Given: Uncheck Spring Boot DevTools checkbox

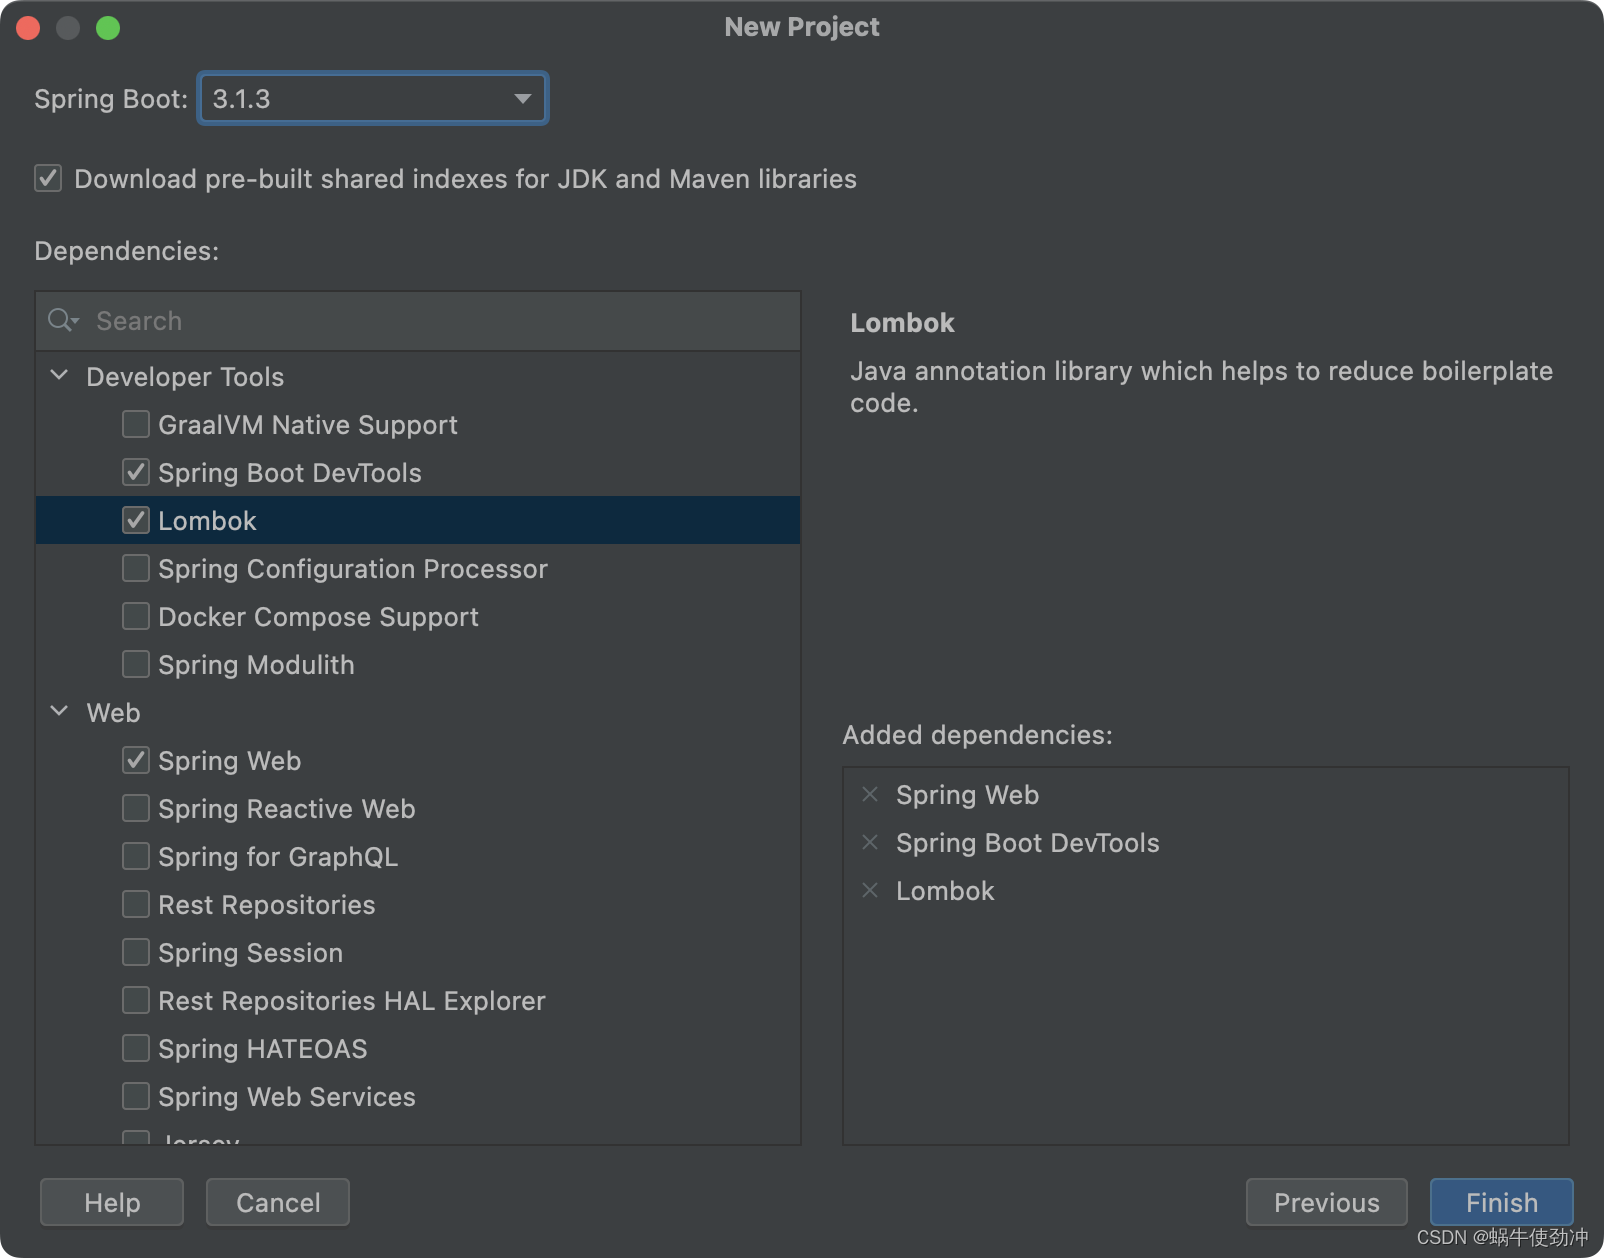Looking at the screenshot, I should [x=136, y=473].
